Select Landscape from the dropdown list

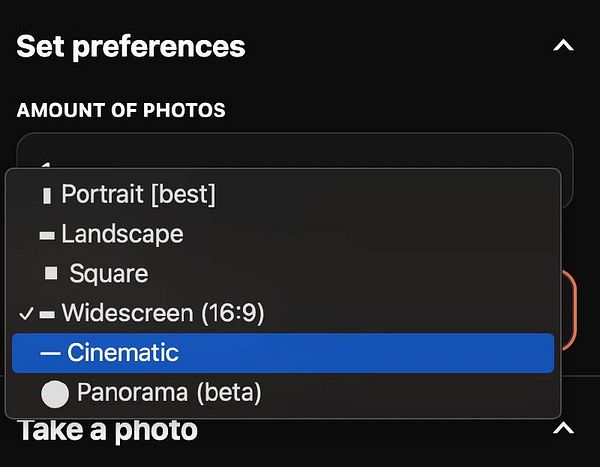[122, 234]
